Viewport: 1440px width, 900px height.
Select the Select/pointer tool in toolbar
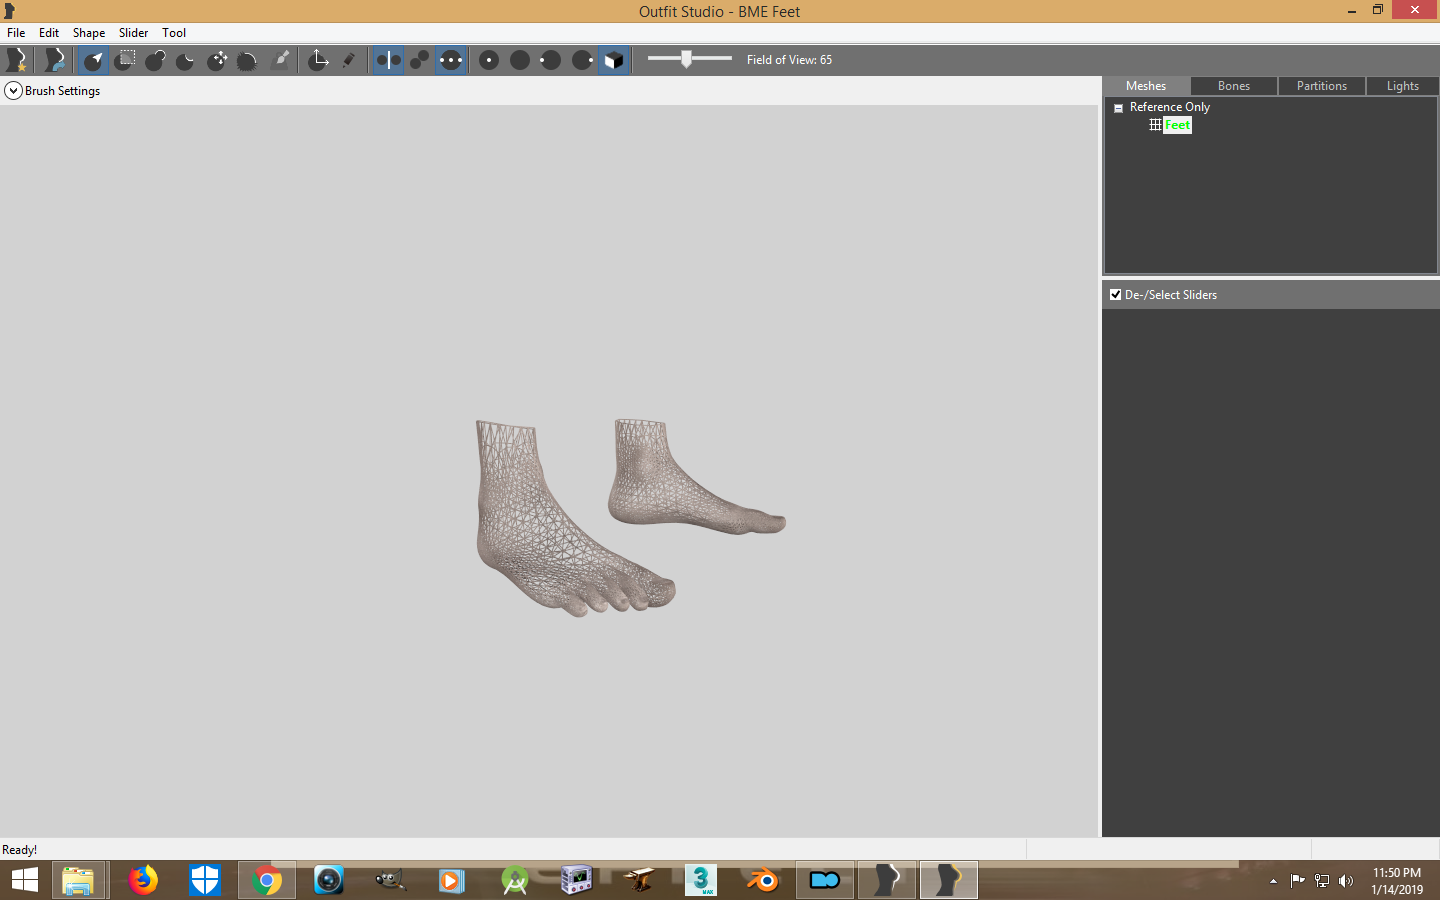point(93,60)
